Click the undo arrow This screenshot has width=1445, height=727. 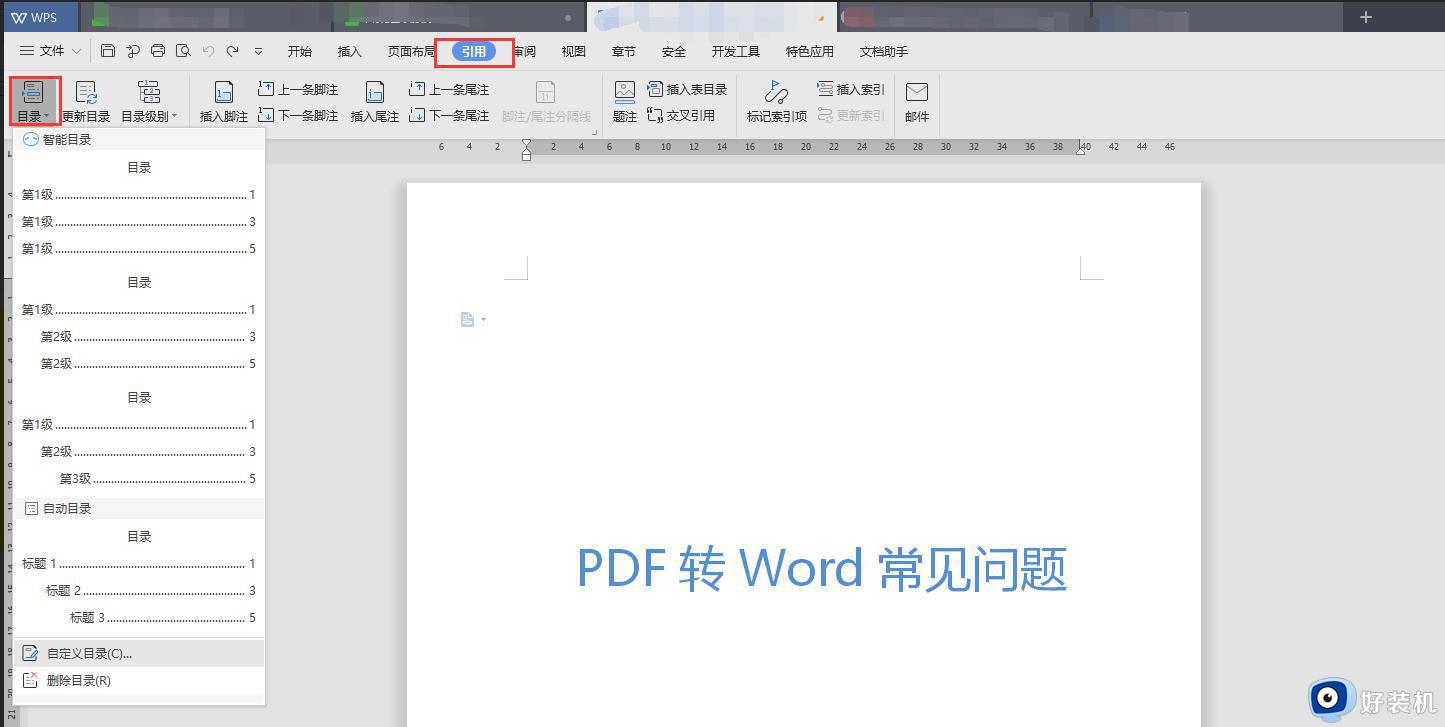[x=208, y=51]
